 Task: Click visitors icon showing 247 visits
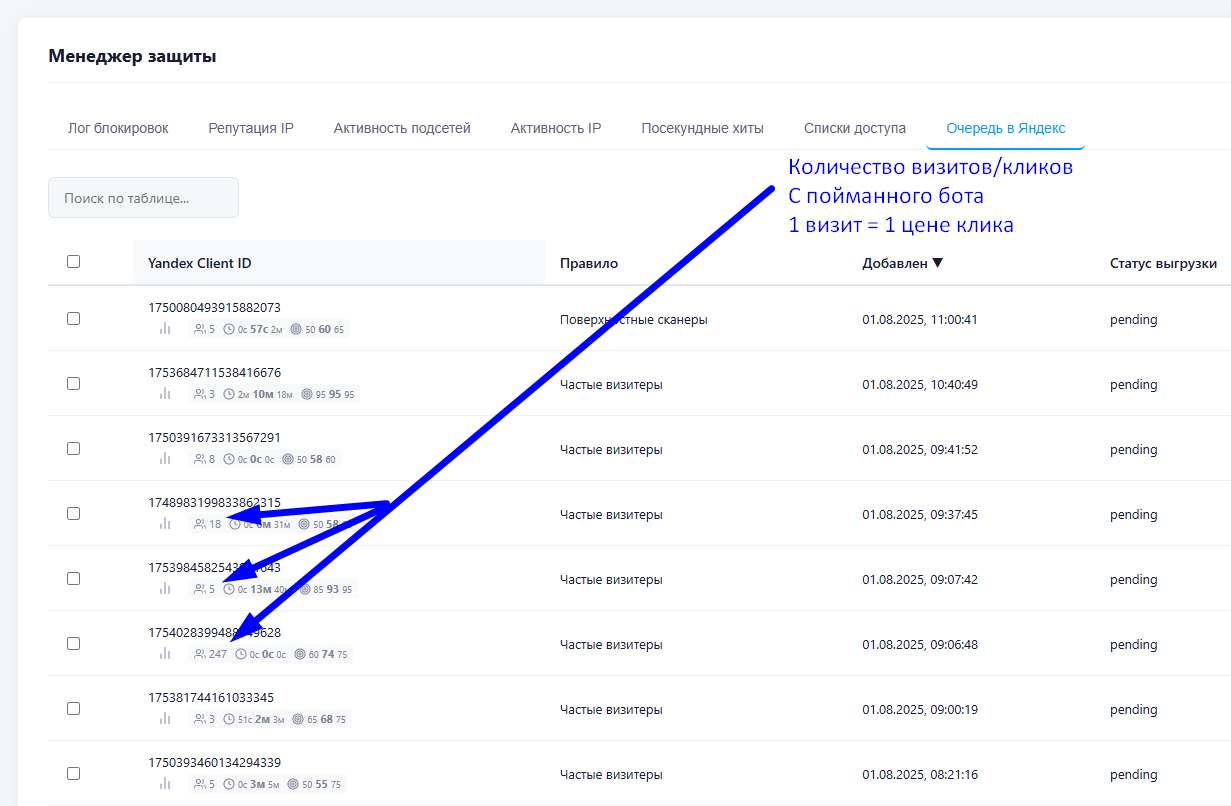point(199,654)
